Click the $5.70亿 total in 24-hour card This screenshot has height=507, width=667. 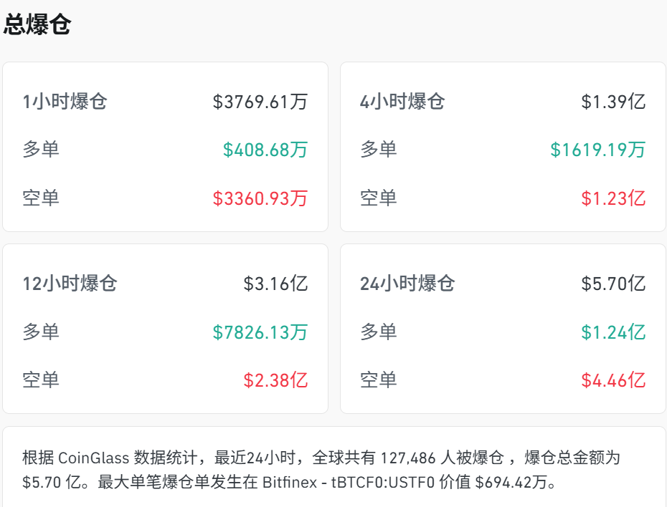coord(613,283)
